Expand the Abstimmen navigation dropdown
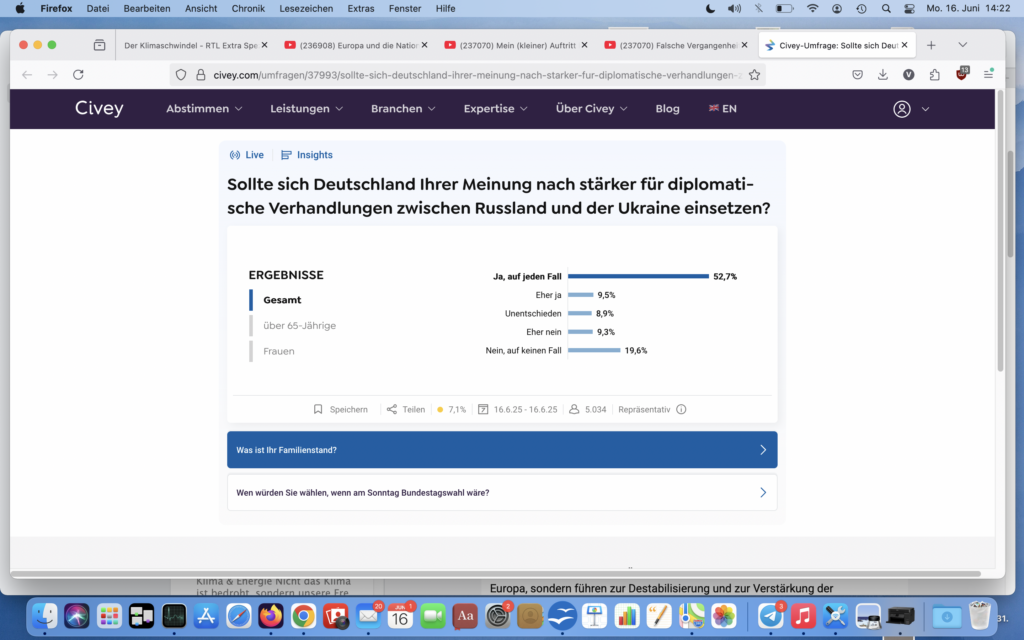 204,109
